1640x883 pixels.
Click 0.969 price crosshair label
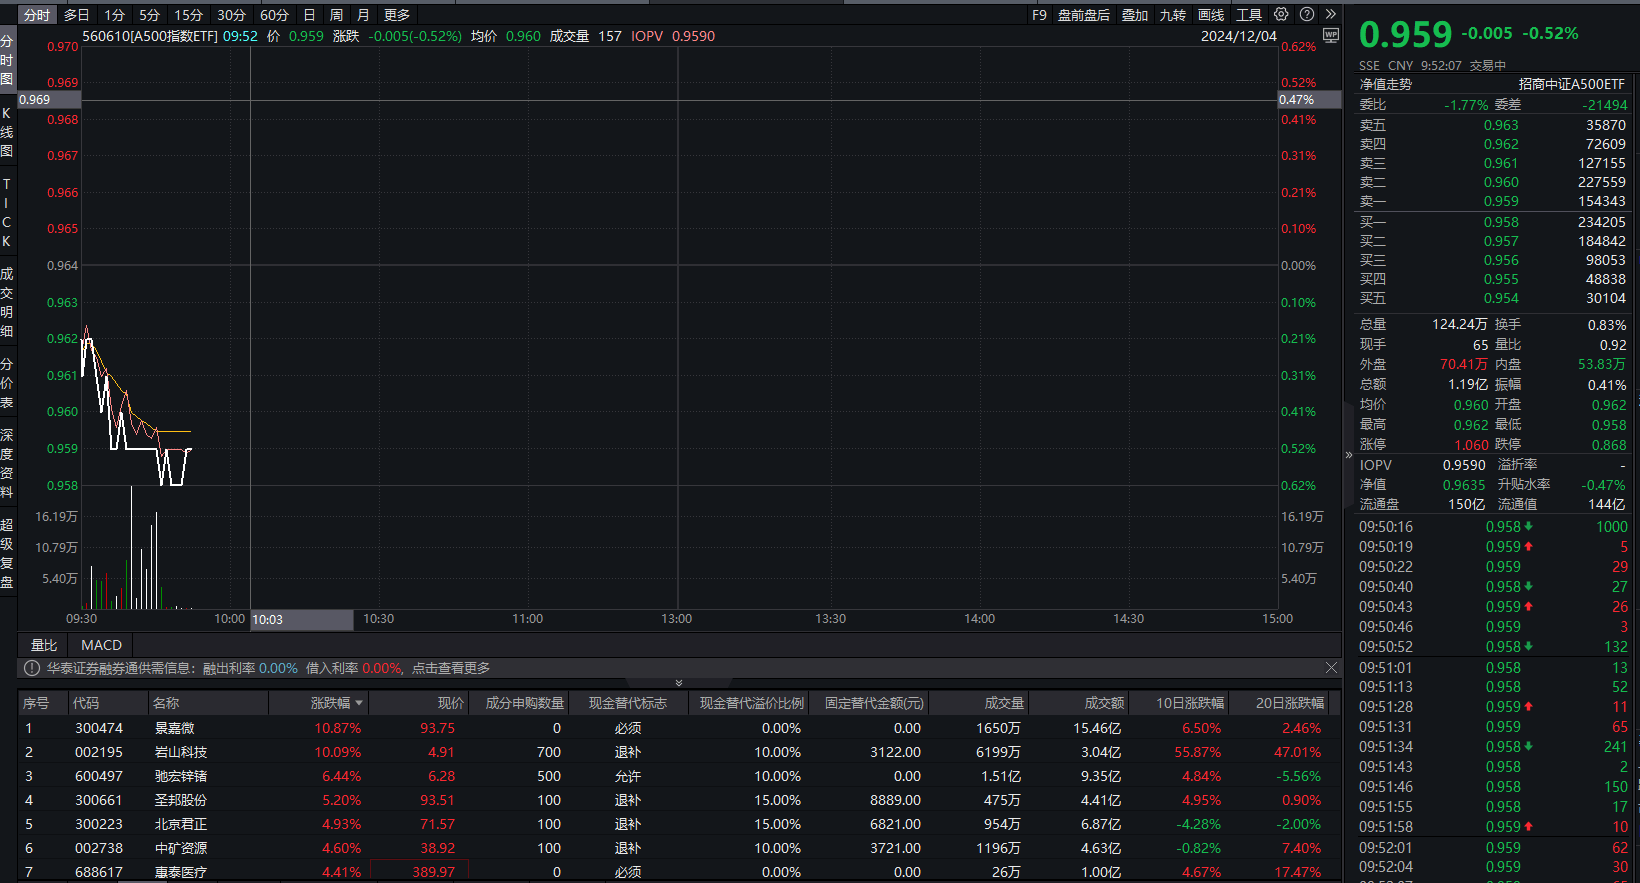(49, 99)
